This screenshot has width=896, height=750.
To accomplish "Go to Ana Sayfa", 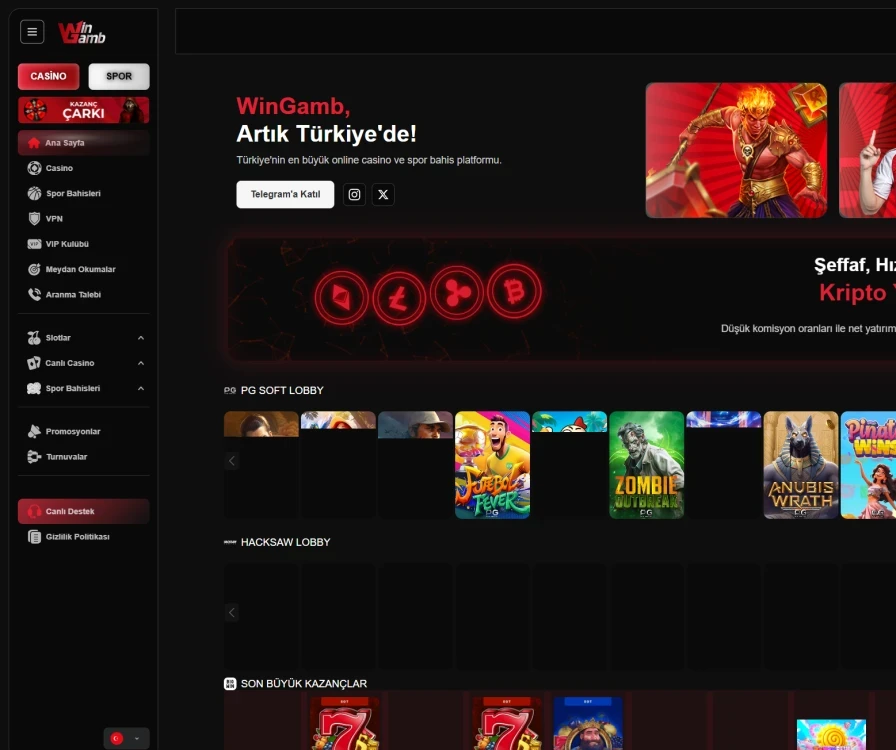I will [x=83, y=143].
